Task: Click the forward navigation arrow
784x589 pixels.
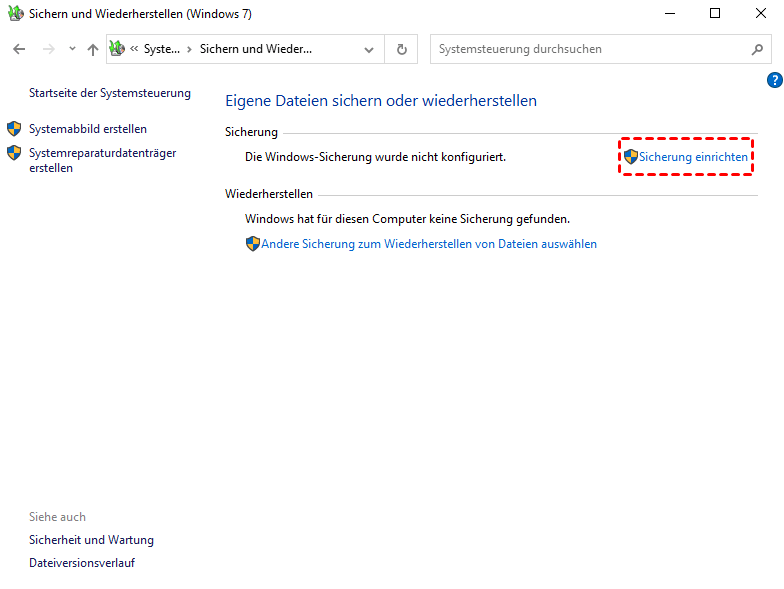Action: [x=48, y=49]
